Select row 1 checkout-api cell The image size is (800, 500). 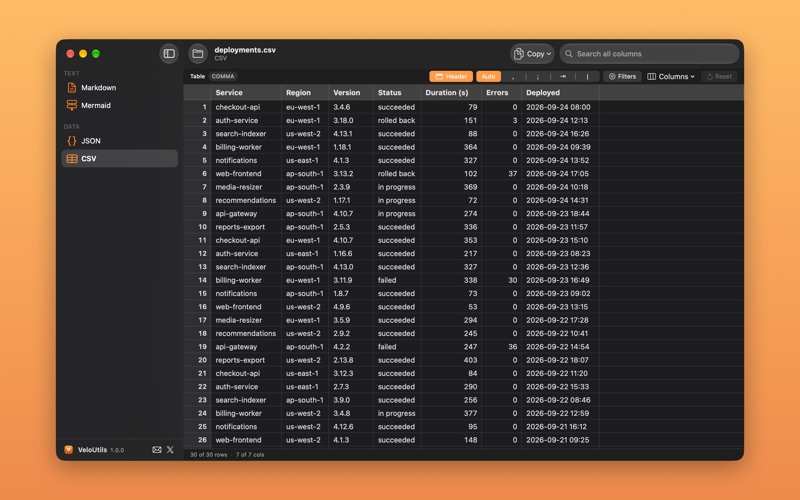coord(246,107)
